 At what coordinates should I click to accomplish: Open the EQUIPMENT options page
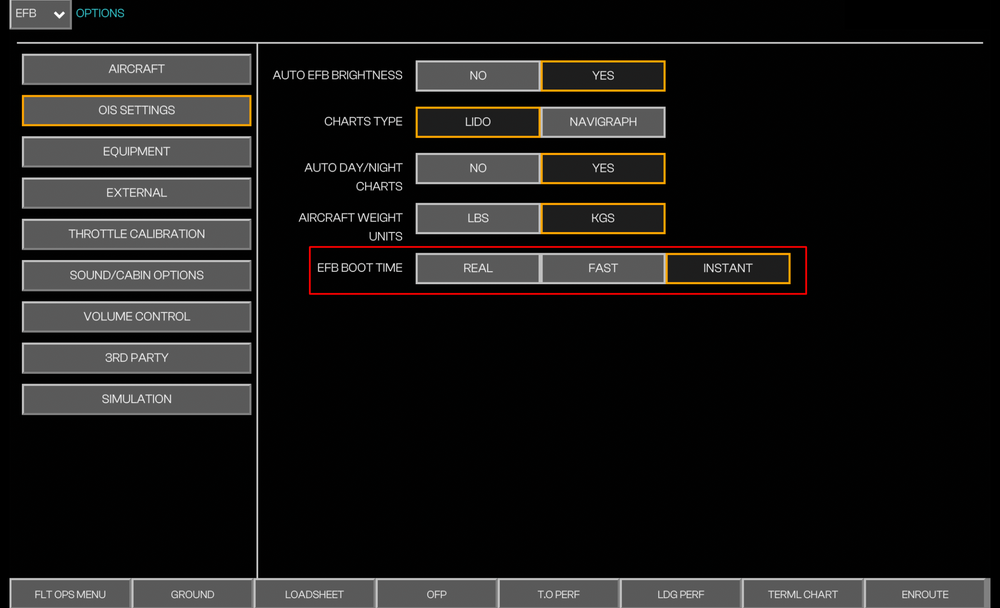137,152
